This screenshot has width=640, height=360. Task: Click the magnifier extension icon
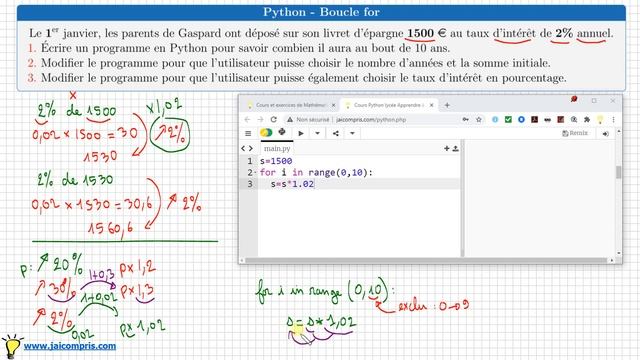(x=574, y=120)
